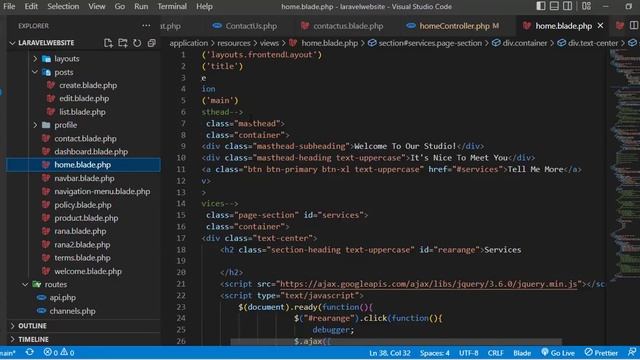Open Edit menu
The image size is (640, 360).
(x=31, y=7)
